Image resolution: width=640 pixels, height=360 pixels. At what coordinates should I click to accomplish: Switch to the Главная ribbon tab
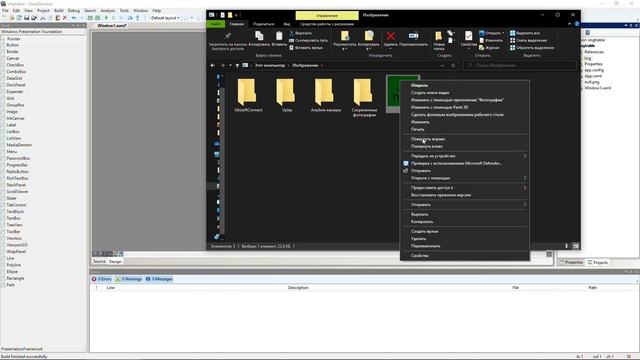click(236, 24)
